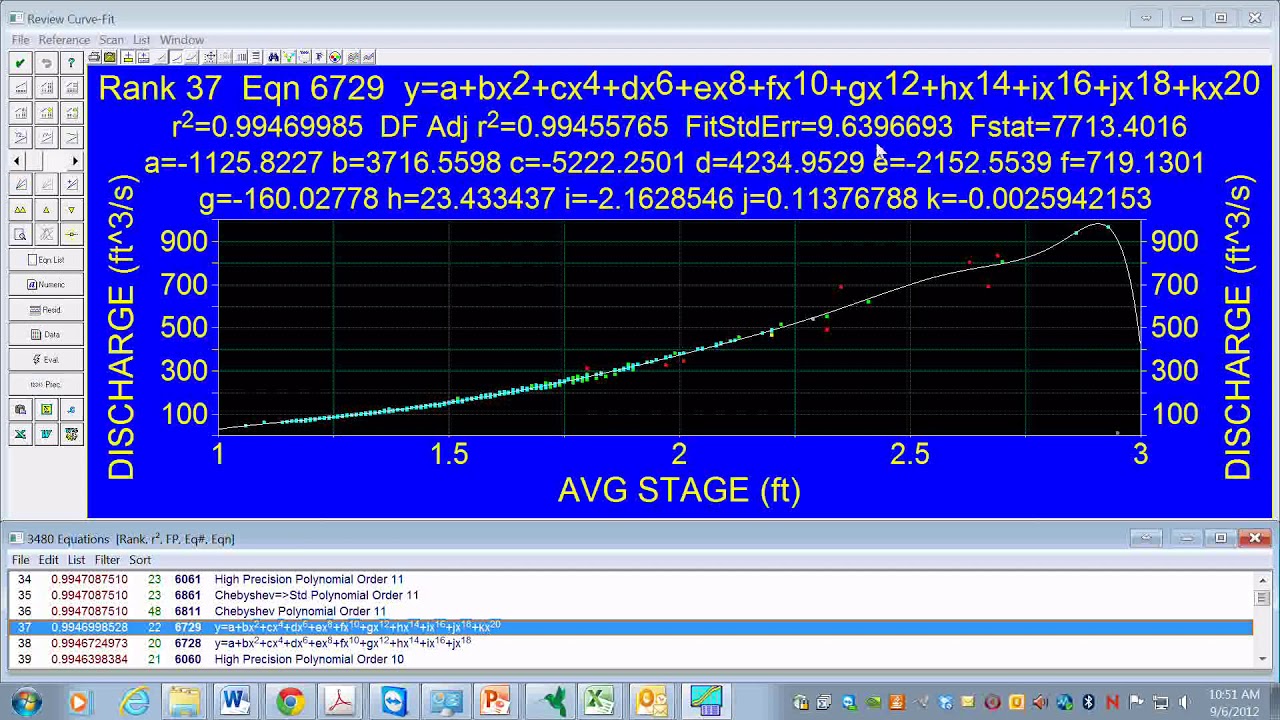Open the File menu in Review Curve-Fit
The width and height of the screenshot is (1280, 720).
tap(20, 40)
